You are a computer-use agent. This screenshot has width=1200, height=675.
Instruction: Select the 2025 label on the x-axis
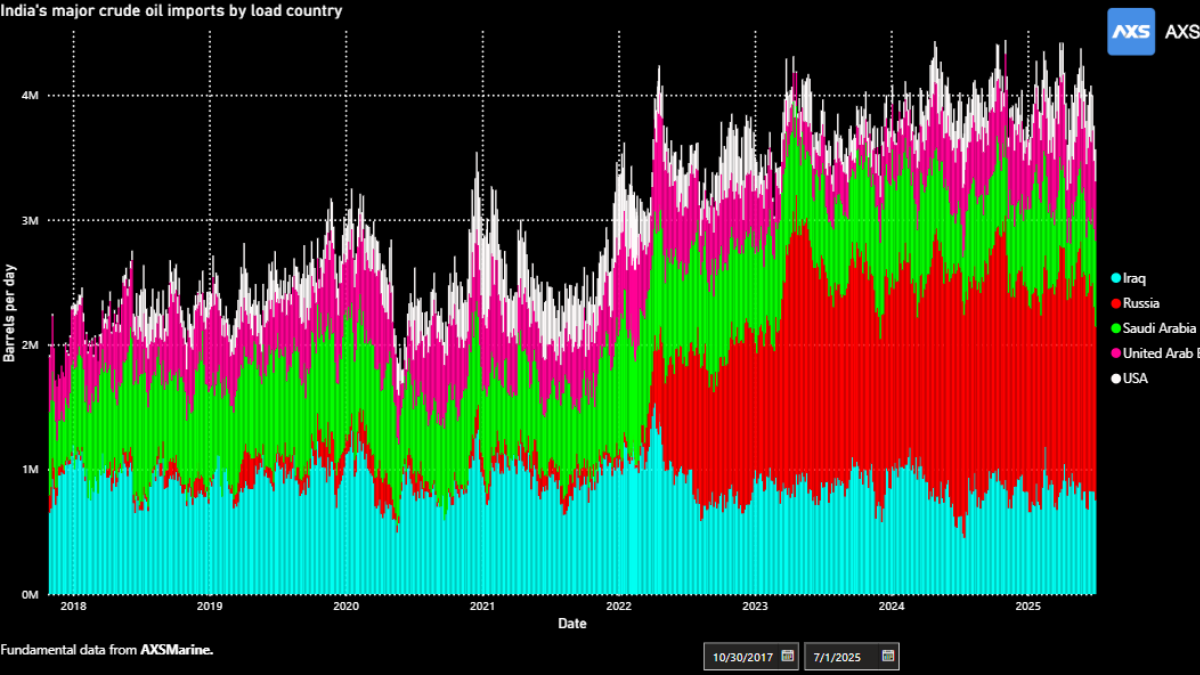(1028, 606)
